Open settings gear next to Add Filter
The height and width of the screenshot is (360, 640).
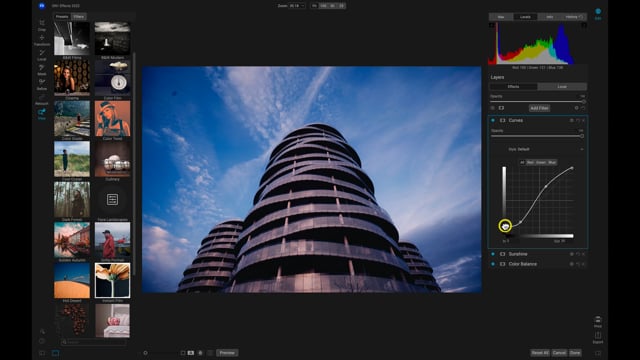577,108
